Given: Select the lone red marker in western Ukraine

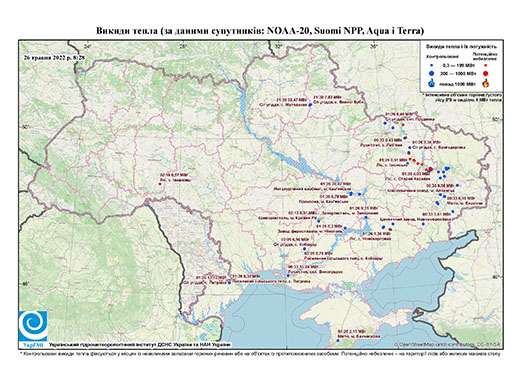Looking at the screenshot, I should 160,184.
